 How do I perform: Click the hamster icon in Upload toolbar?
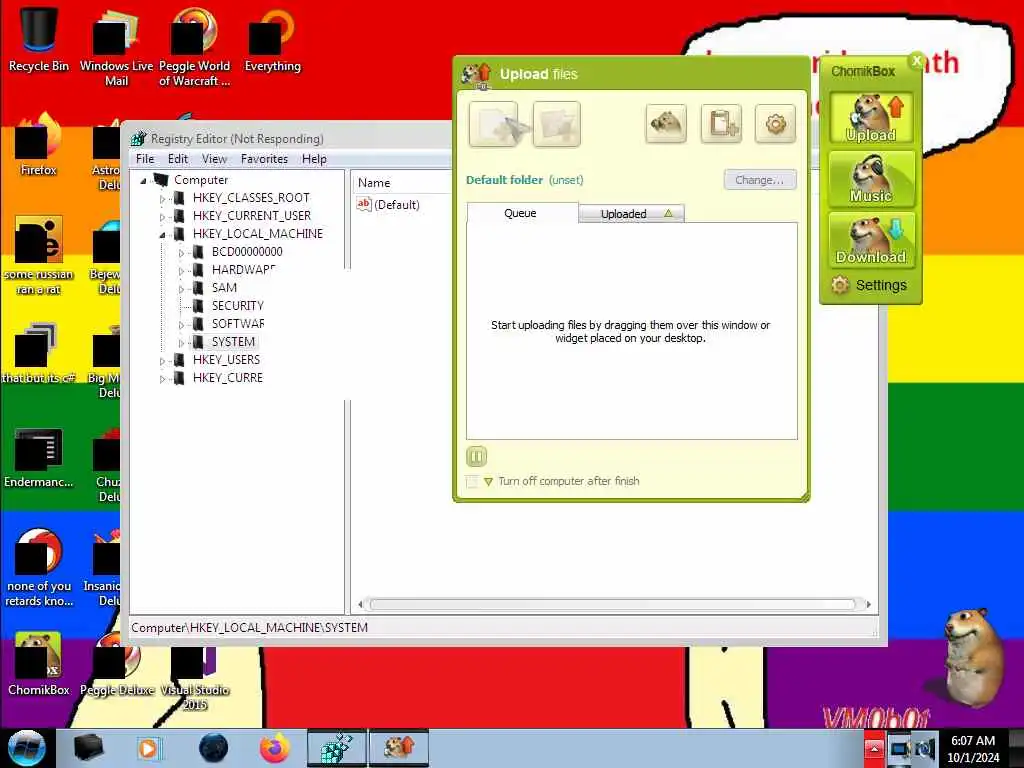666,123
